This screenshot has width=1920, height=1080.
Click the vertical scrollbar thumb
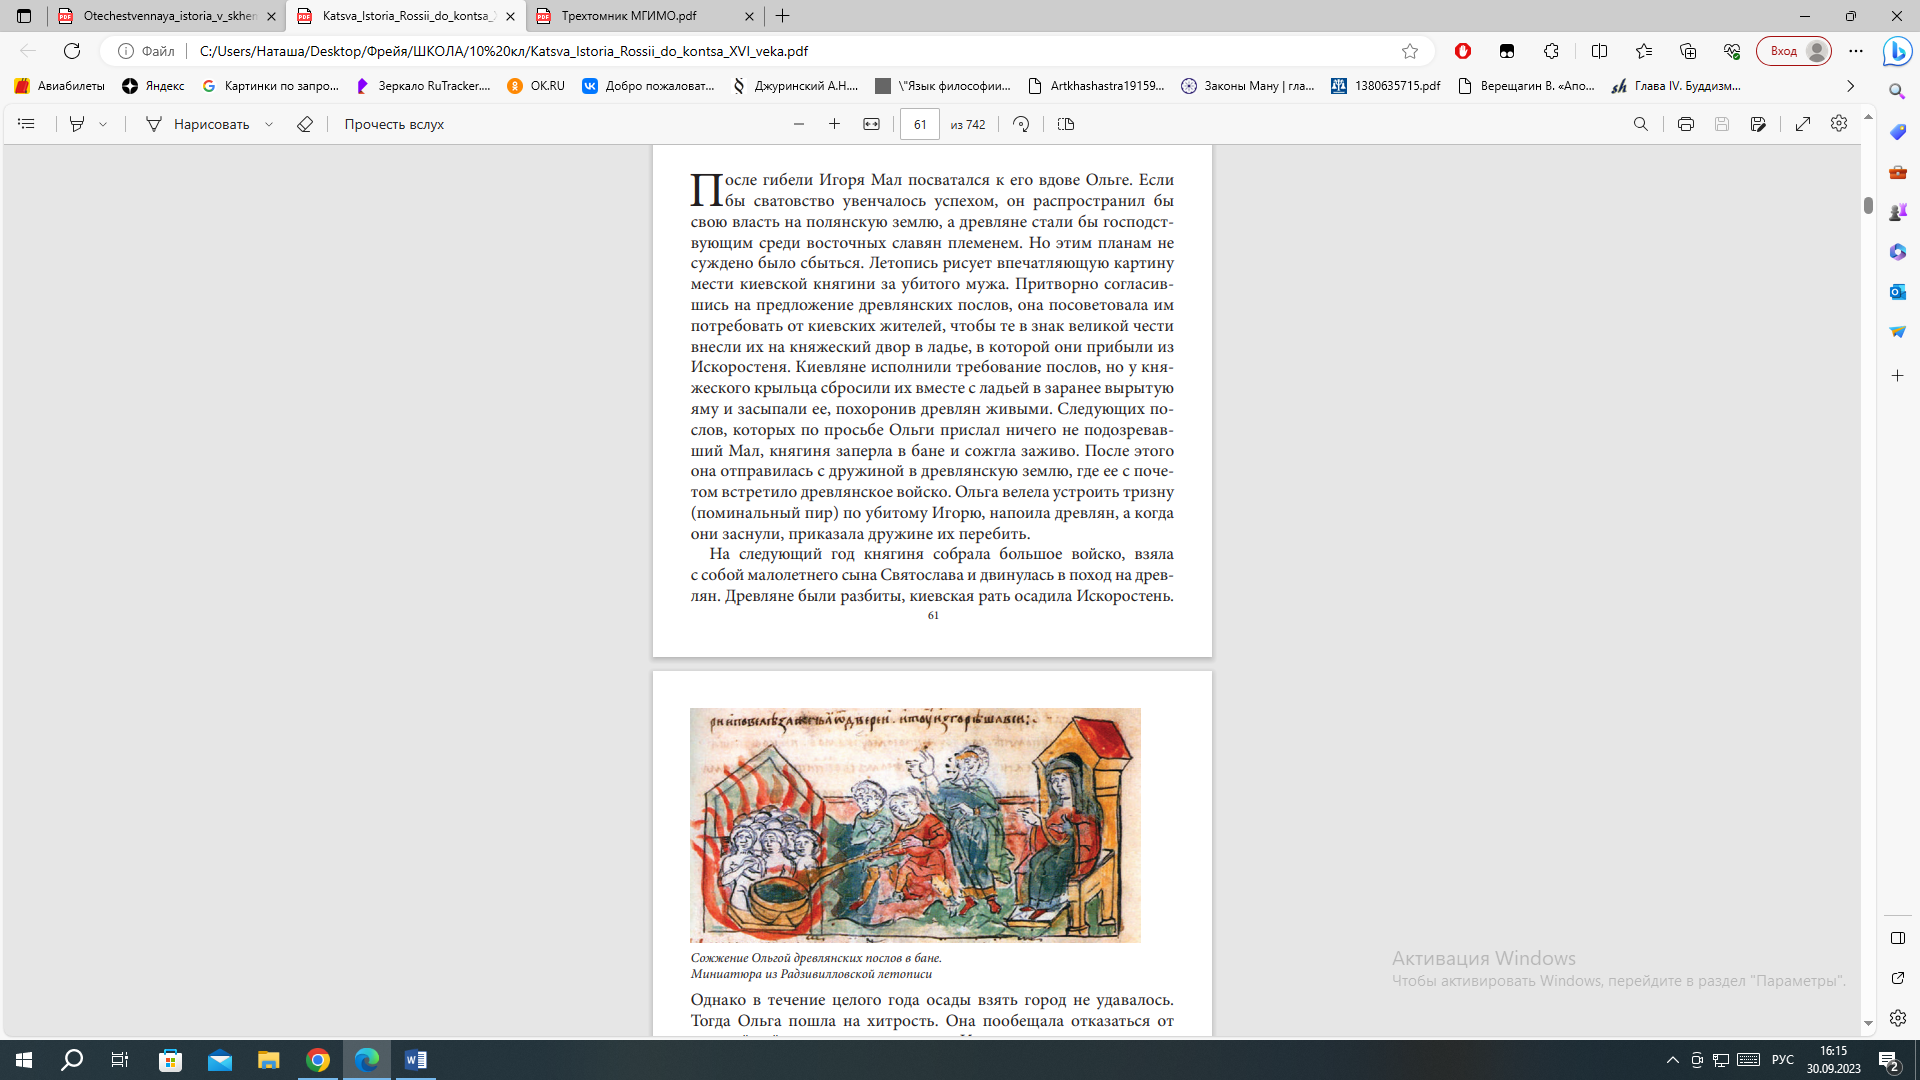1867,205
